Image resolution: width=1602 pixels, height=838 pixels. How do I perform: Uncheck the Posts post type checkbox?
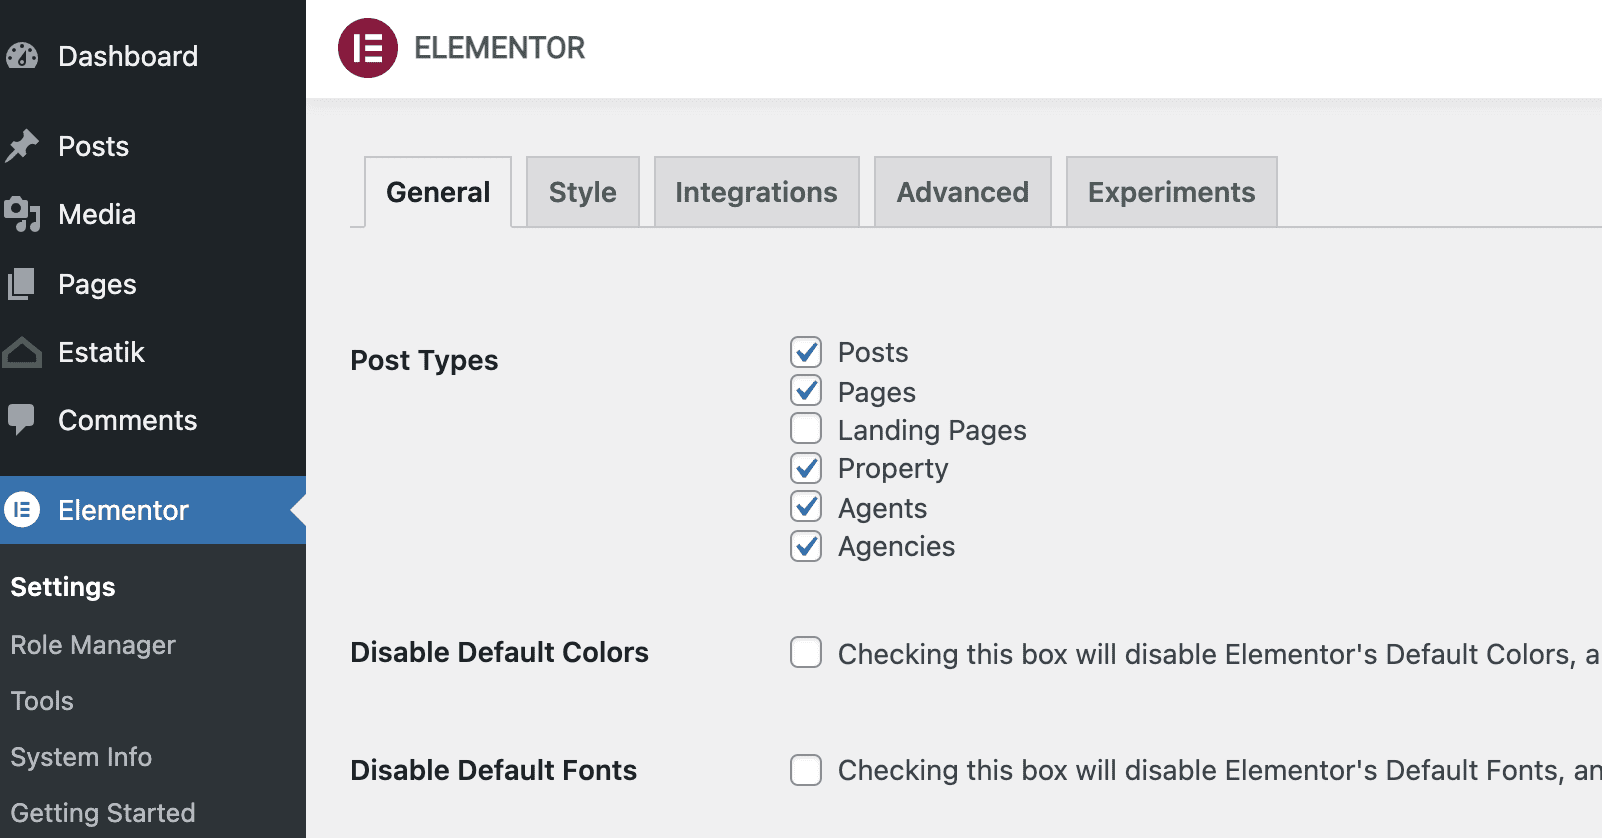click(x=806, y=352)
